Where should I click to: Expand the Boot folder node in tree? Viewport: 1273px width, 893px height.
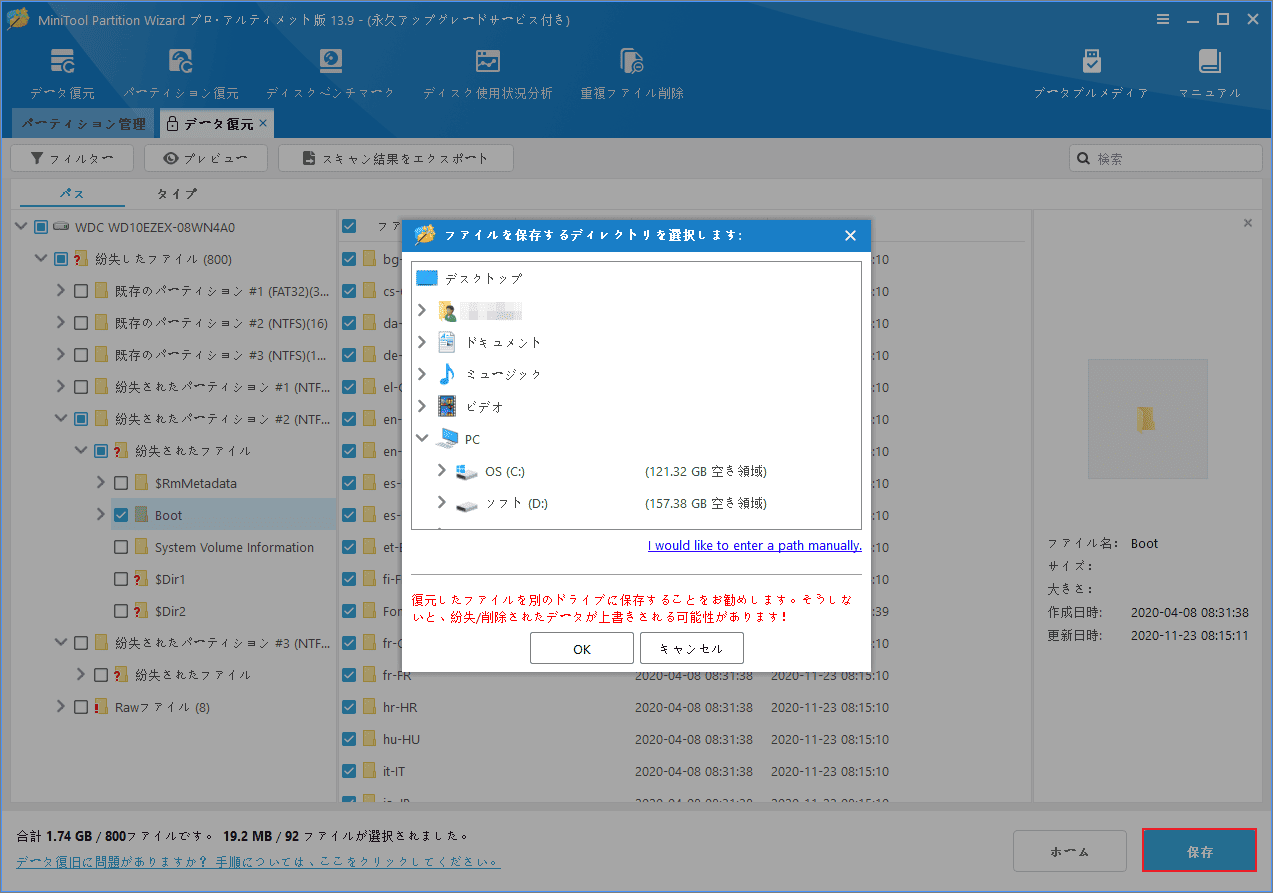pos(100,515)
